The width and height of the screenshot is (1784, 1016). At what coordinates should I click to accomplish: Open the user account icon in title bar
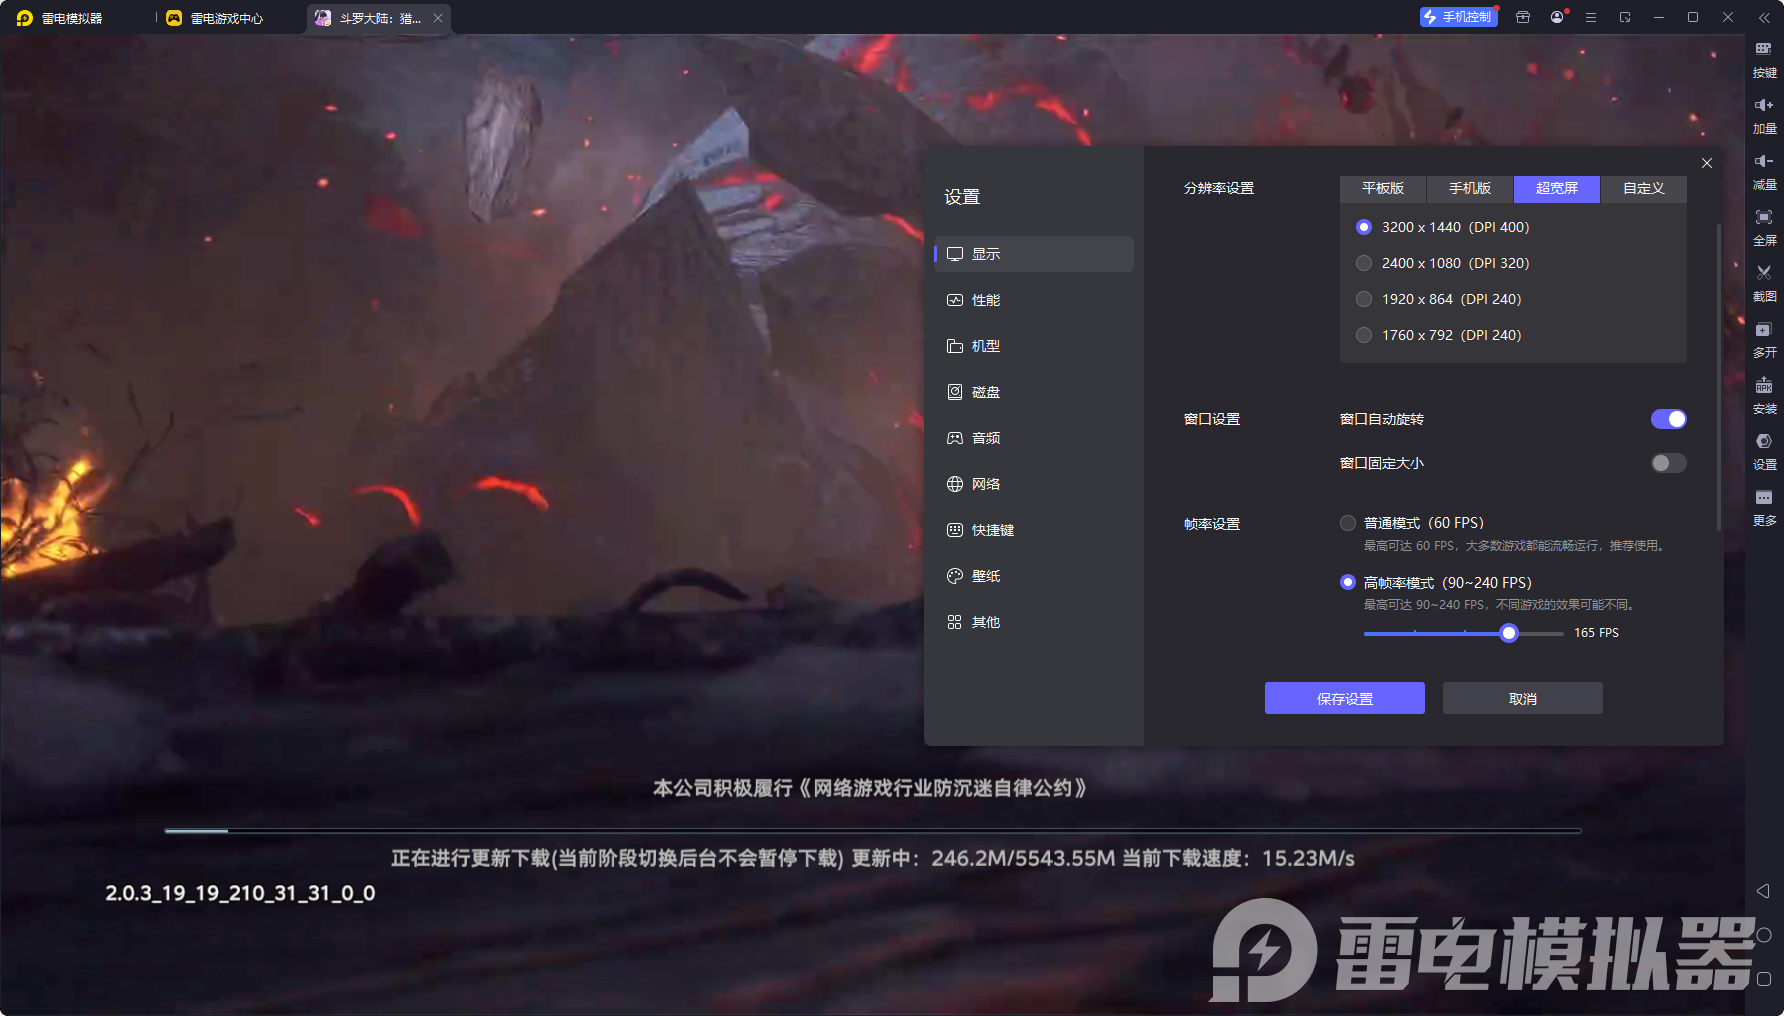[1557, 17]
